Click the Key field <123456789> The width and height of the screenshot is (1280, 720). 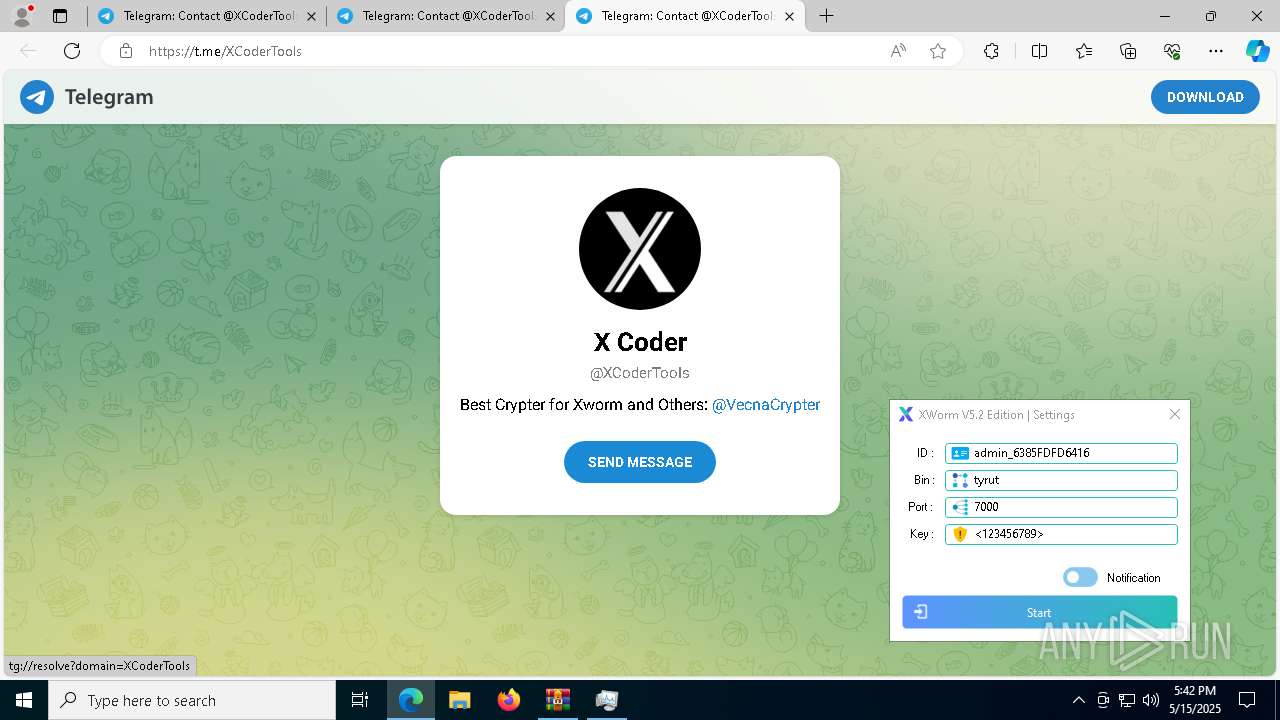coord(1061,534)
